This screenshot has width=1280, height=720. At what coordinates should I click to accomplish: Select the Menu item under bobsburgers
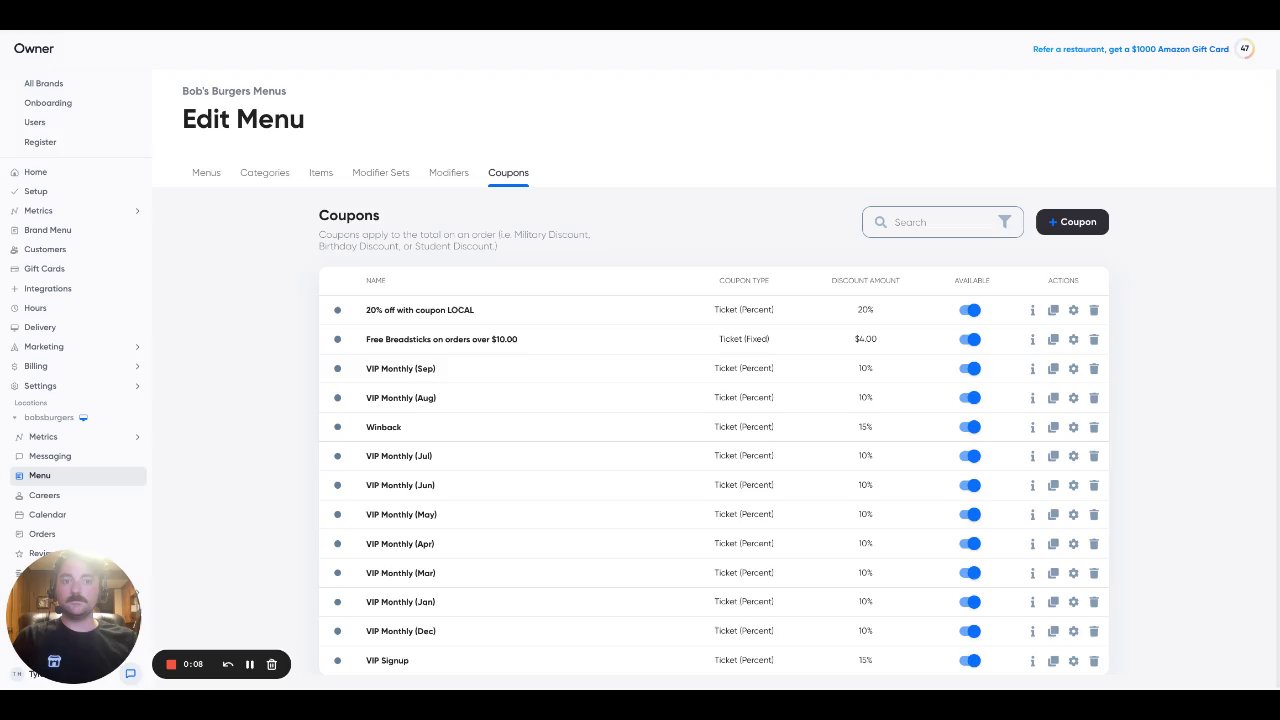(x=78, y=476)
